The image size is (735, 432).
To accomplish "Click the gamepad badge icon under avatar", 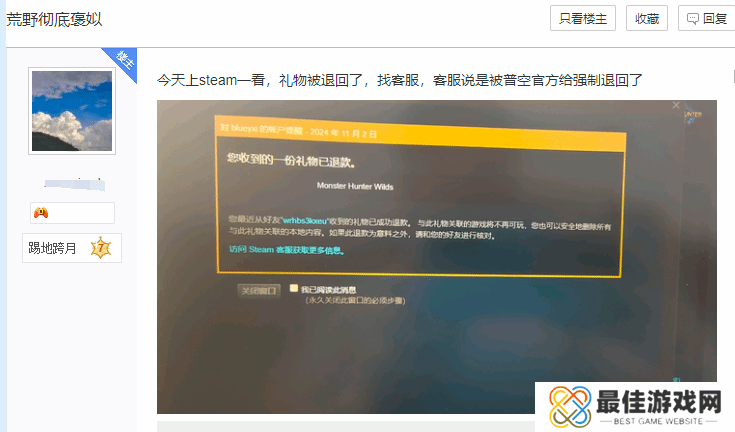I will tap(41, 213).
